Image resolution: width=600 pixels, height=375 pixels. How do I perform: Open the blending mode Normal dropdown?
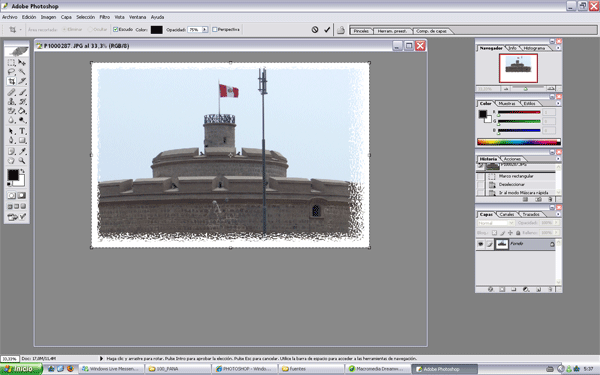point(496,223)
